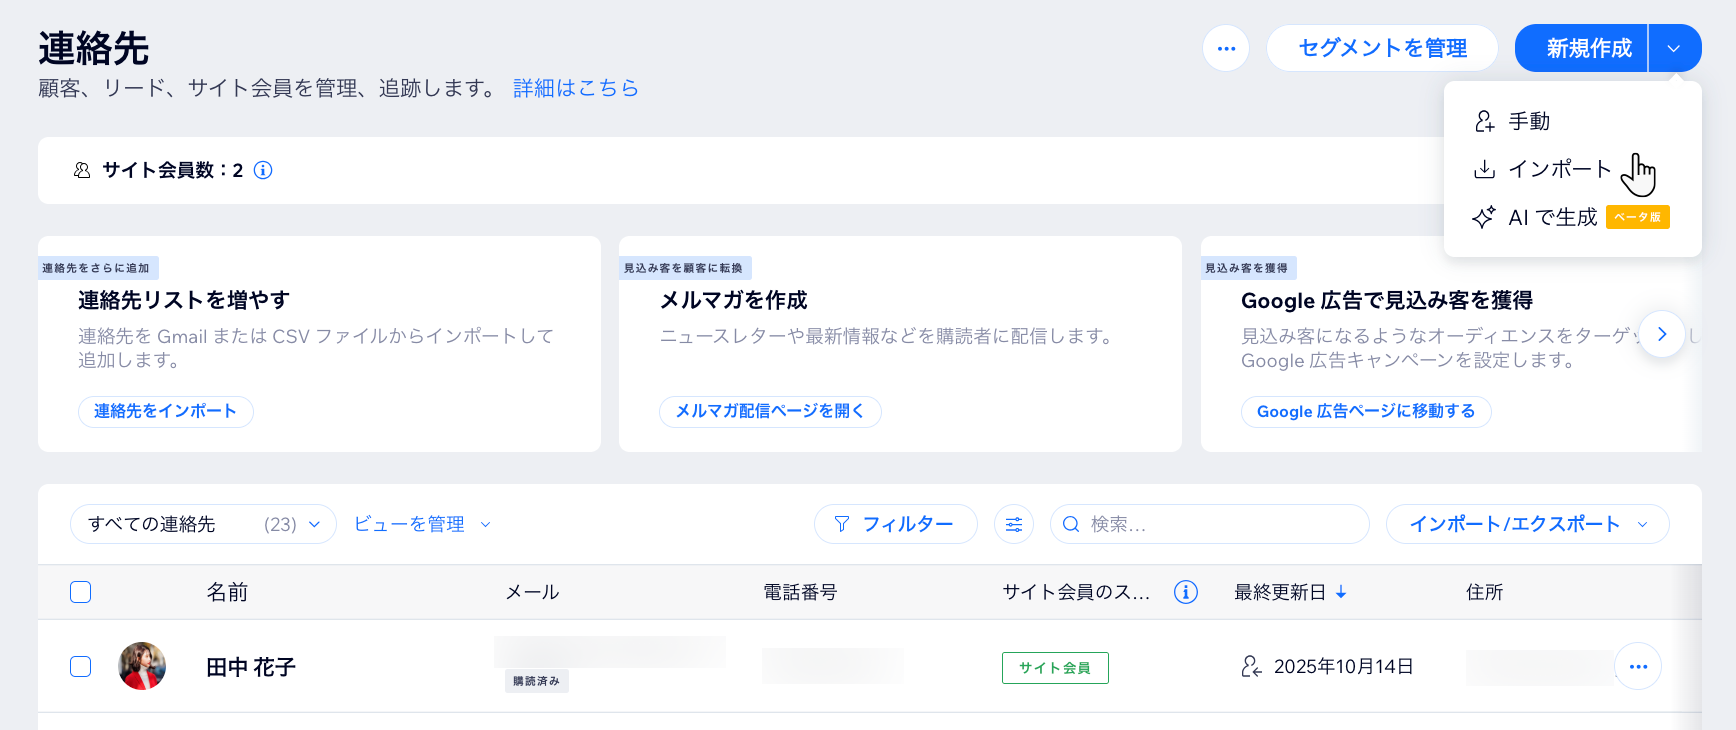Click the 連絡先をインポート button
The image size is (1736, 730).
click(166, 411)
